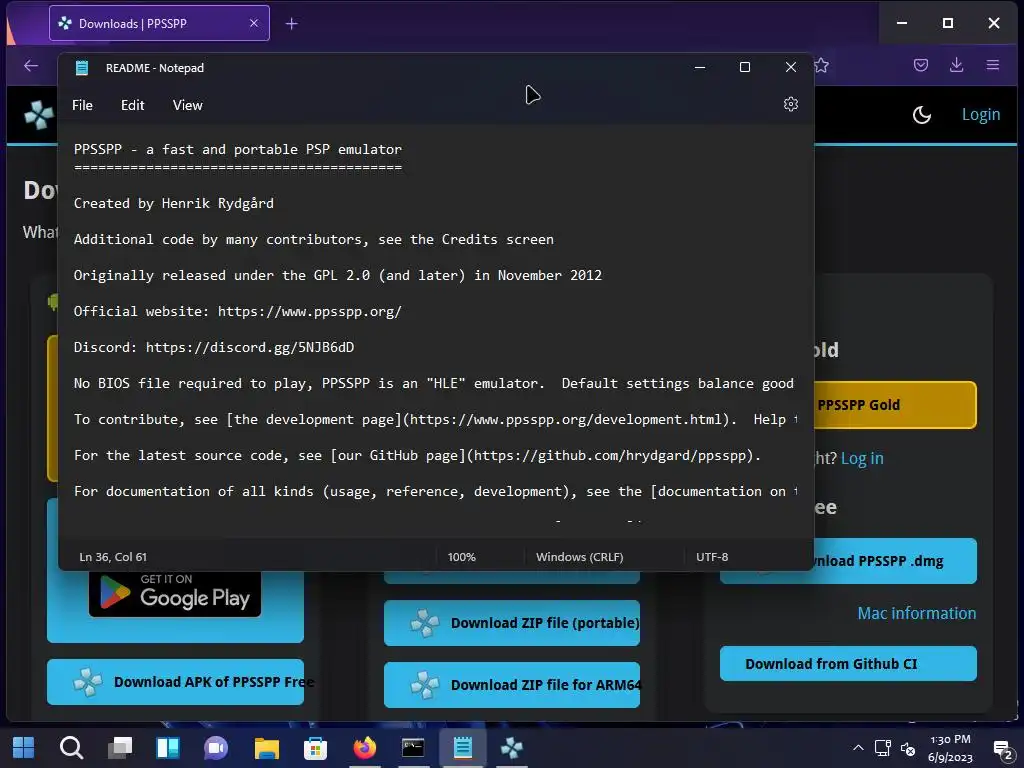Open a new browser tab with plus icon
Screen dimensions: 1024x768
click(x=292, y=24)
